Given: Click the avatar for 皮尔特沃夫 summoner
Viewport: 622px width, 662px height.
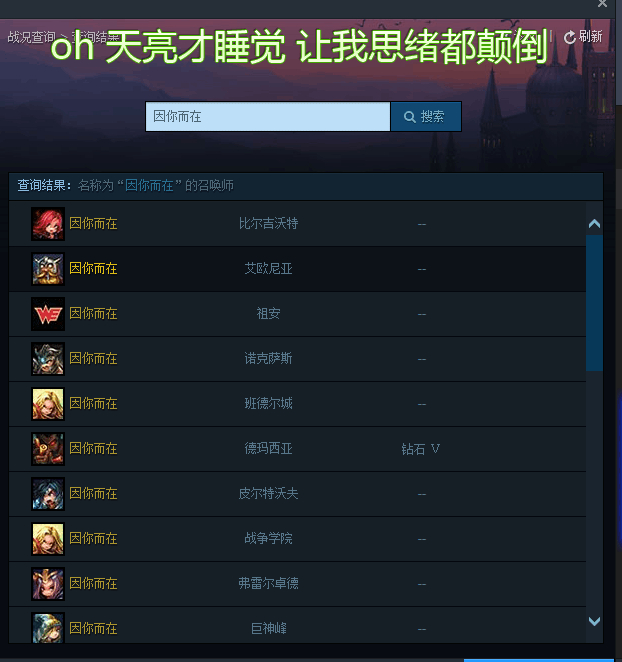Looking at the screenshot, I should [48, 494].
